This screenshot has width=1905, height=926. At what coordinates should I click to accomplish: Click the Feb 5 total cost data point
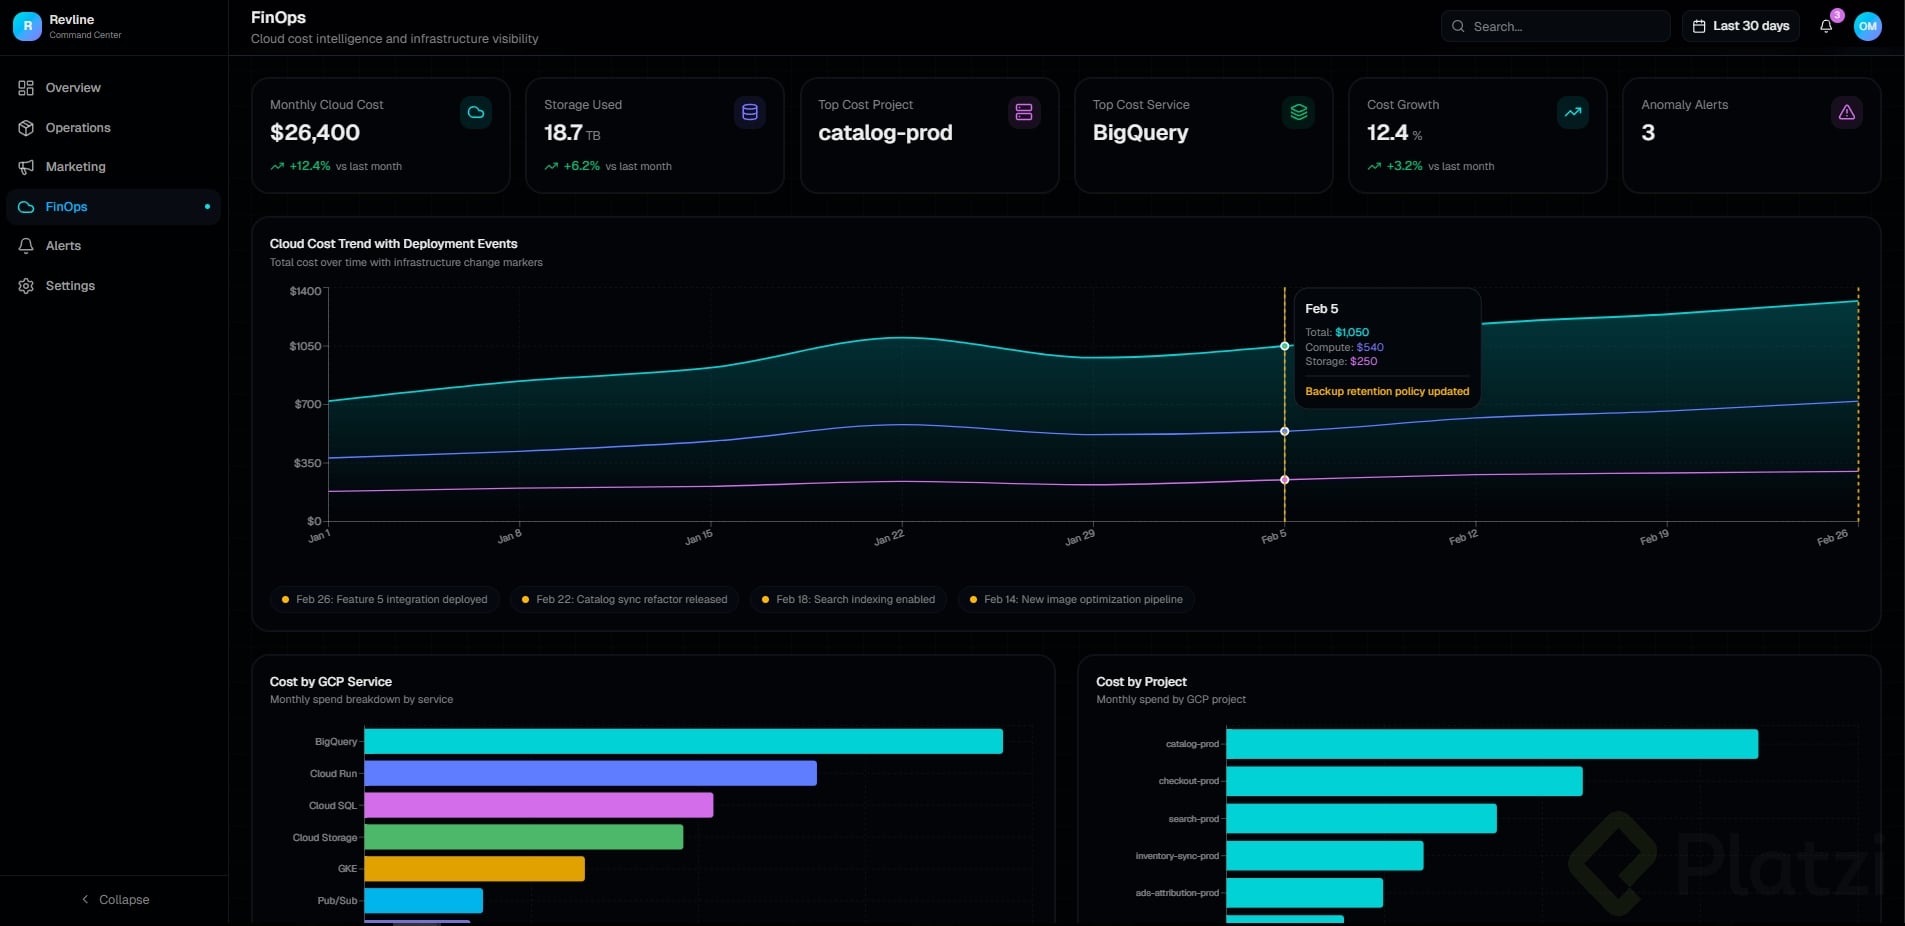1285,346
